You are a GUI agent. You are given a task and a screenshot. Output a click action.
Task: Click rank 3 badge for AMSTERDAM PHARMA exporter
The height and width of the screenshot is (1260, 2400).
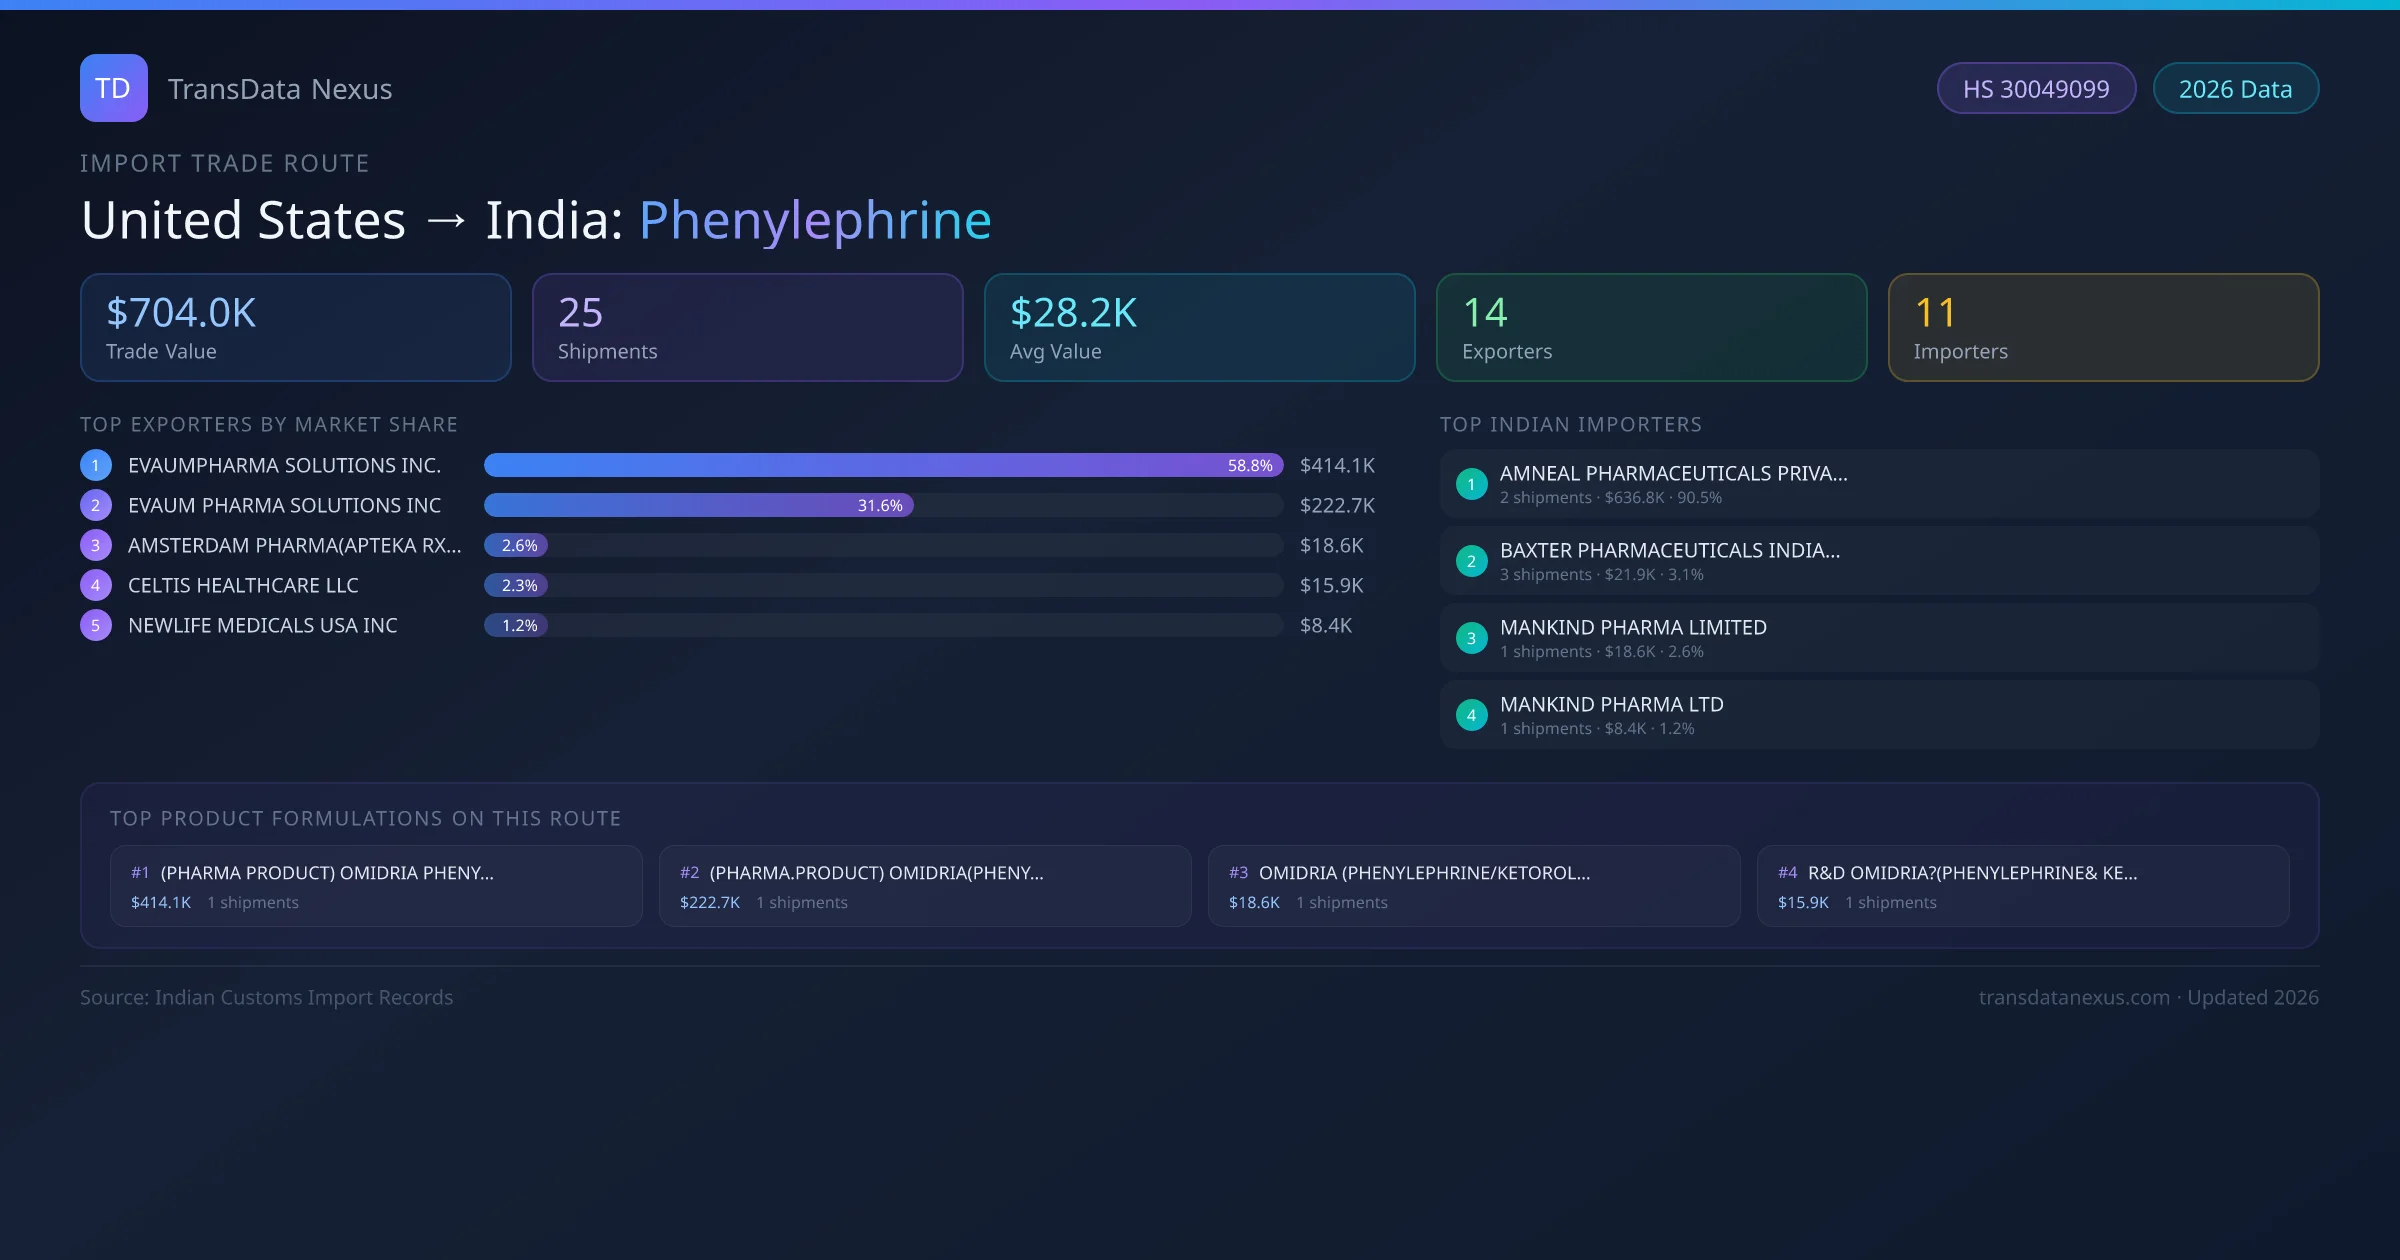click(x=96, y=545)
